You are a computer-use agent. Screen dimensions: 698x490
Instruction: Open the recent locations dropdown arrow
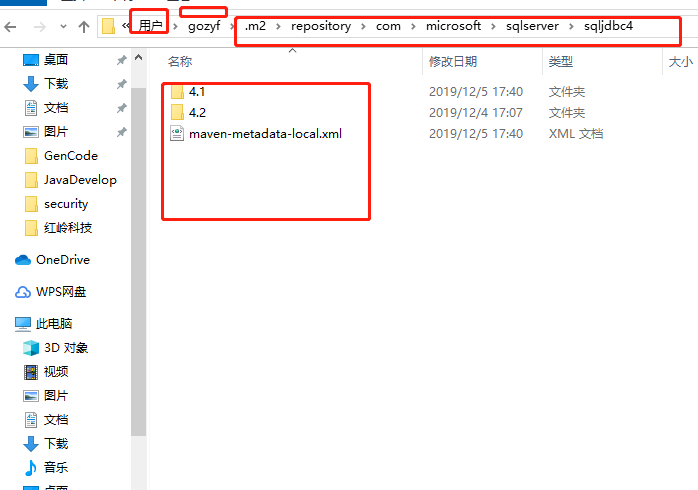pos(63,27)
